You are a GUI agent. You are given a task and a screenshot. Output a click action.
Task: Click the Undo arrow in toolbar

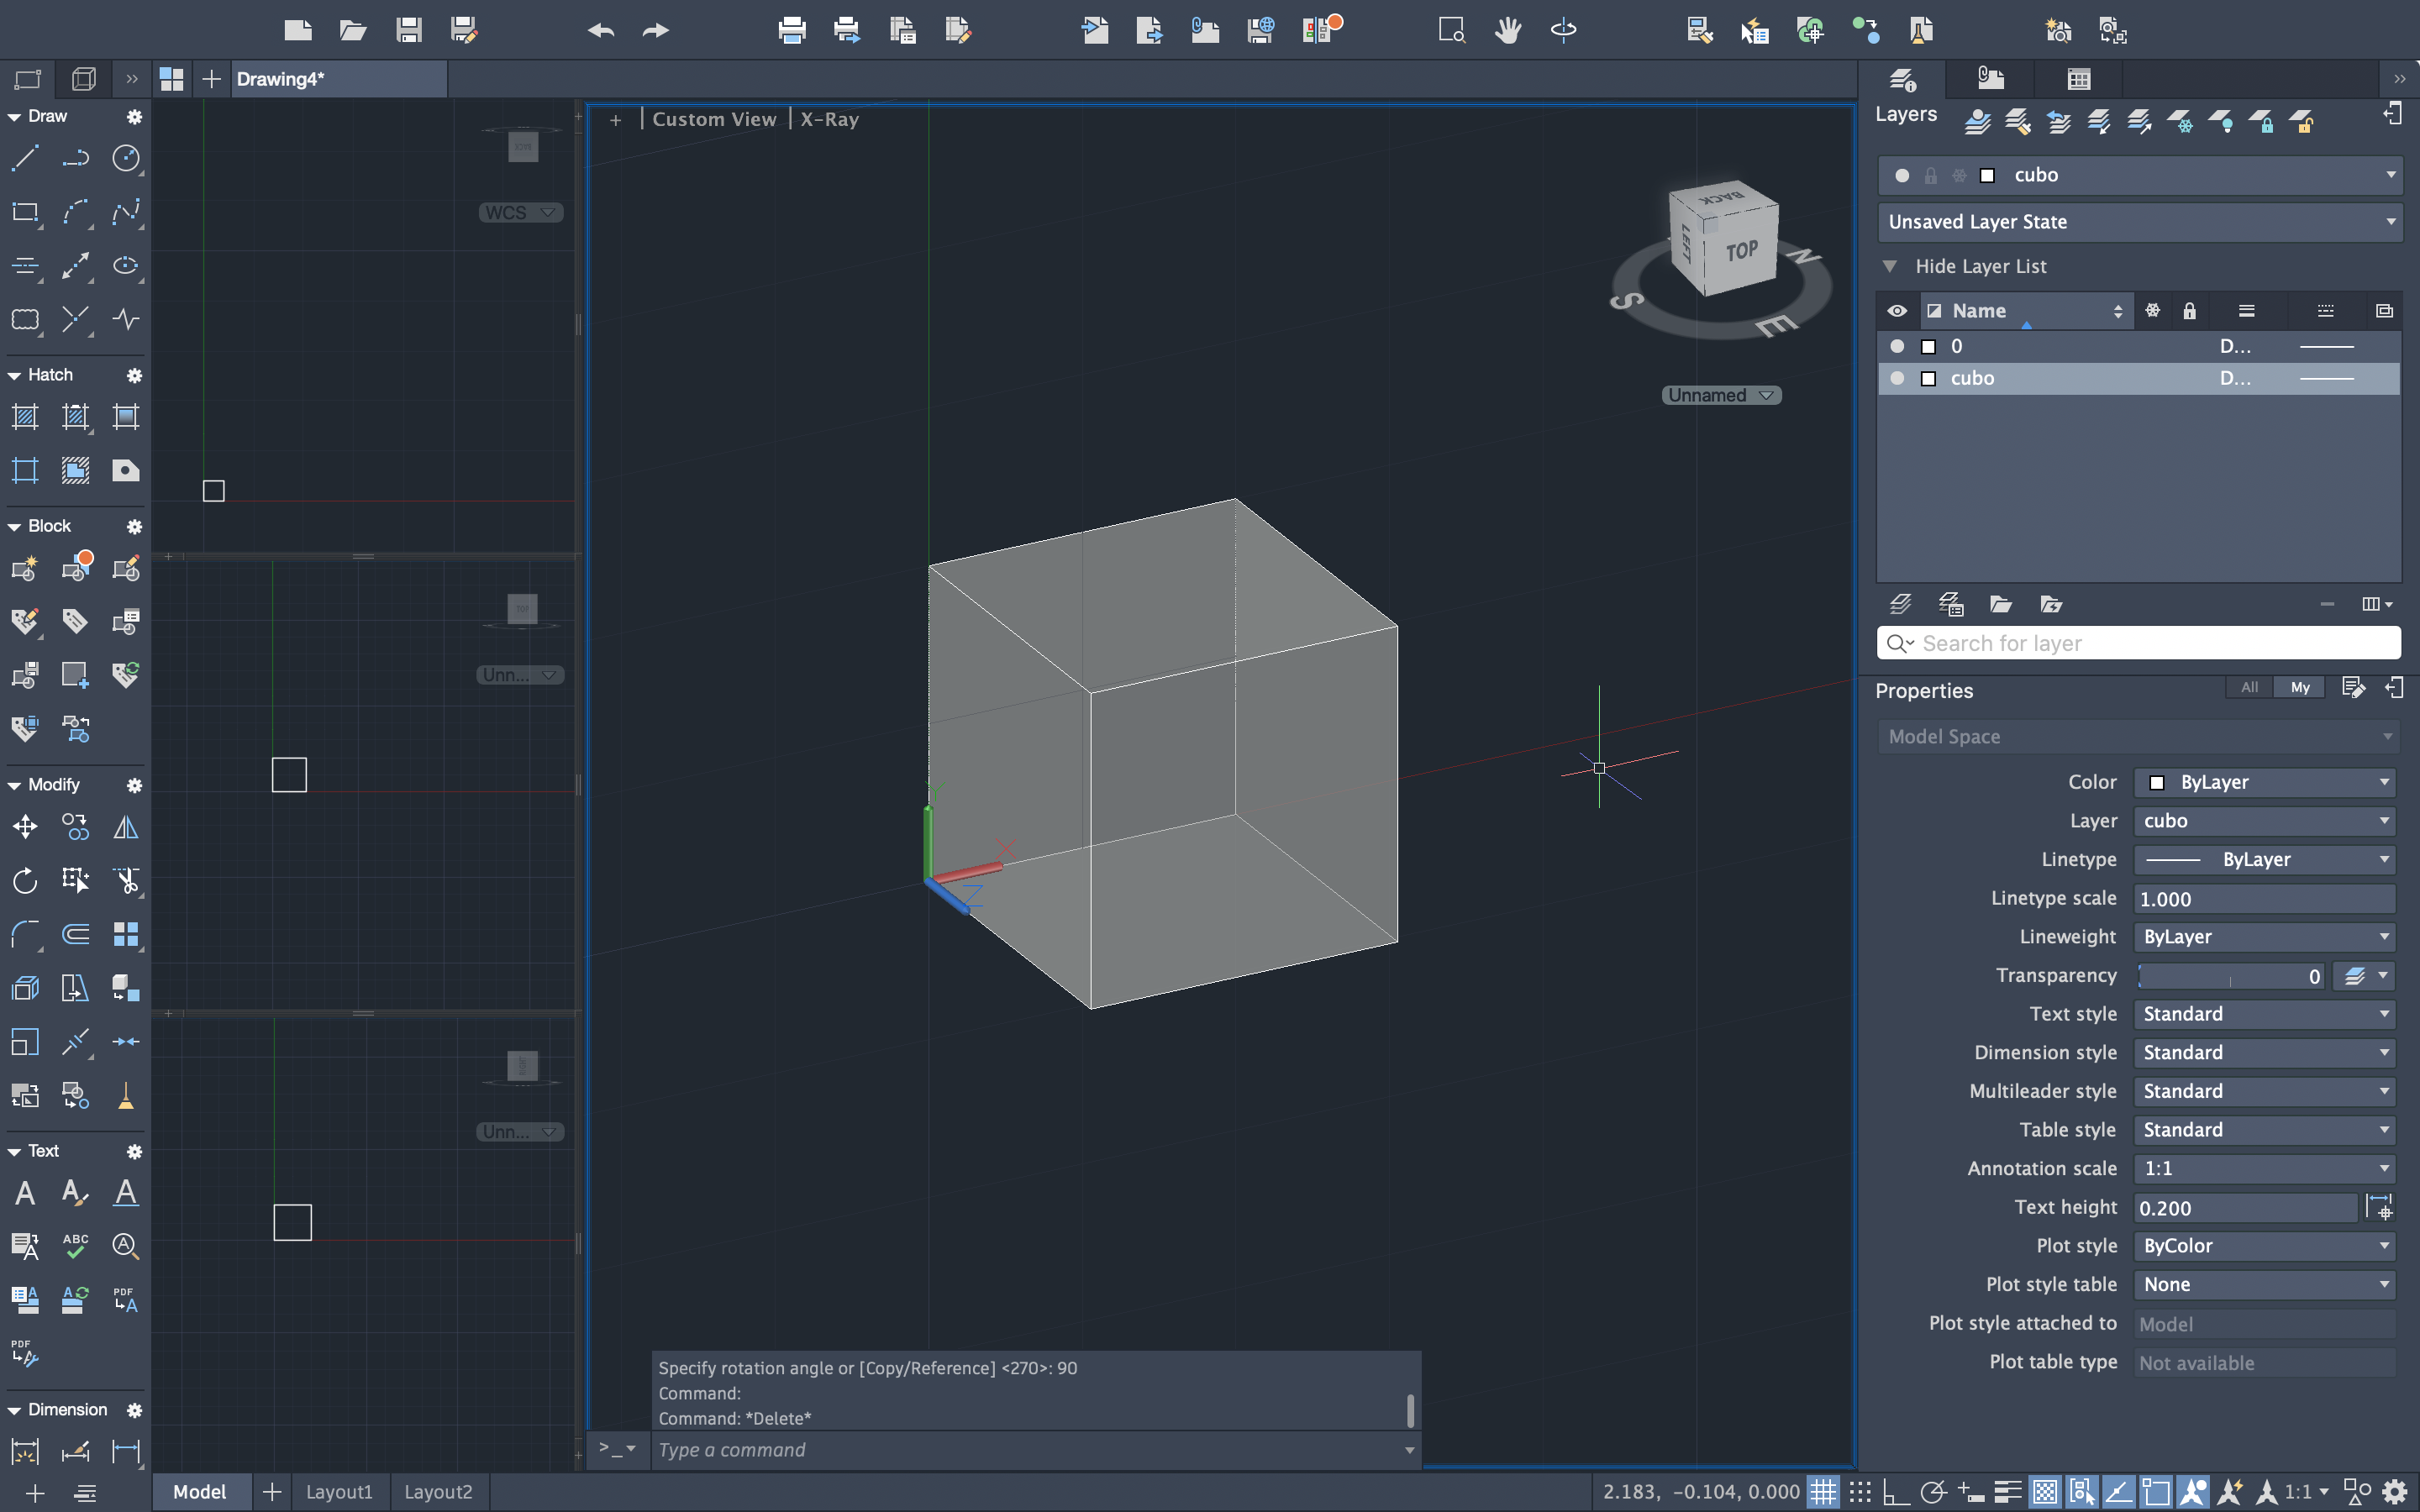[x=601, y=30]
